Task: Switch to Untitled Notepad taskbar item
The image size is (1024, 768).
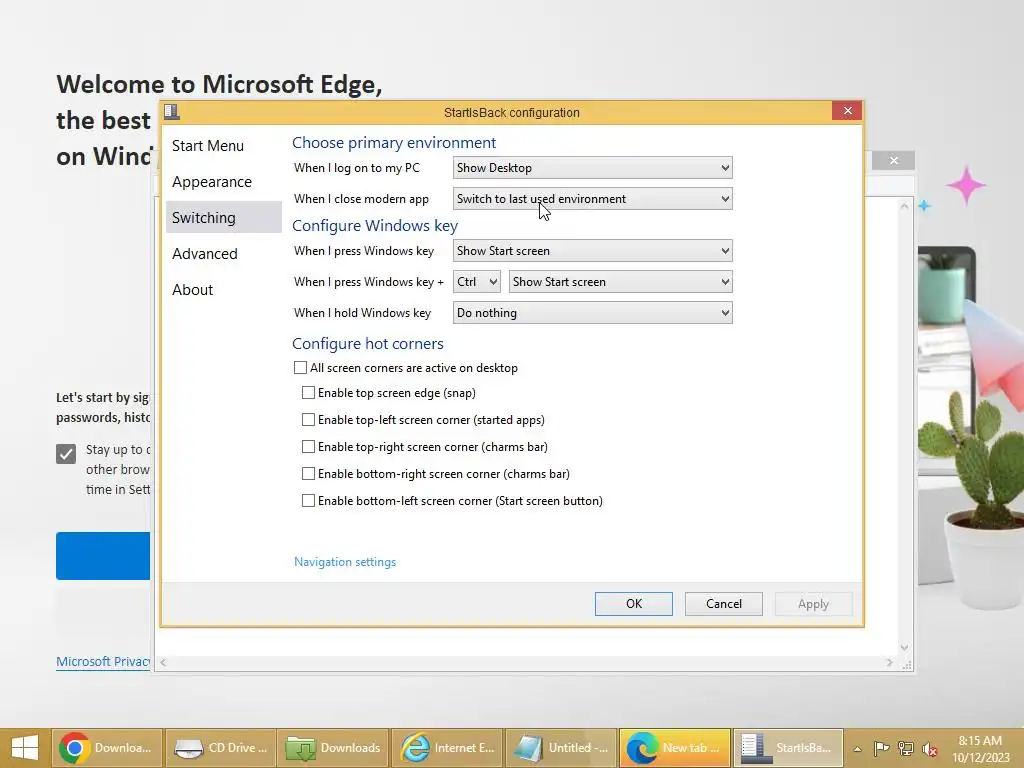Action: 561,748
